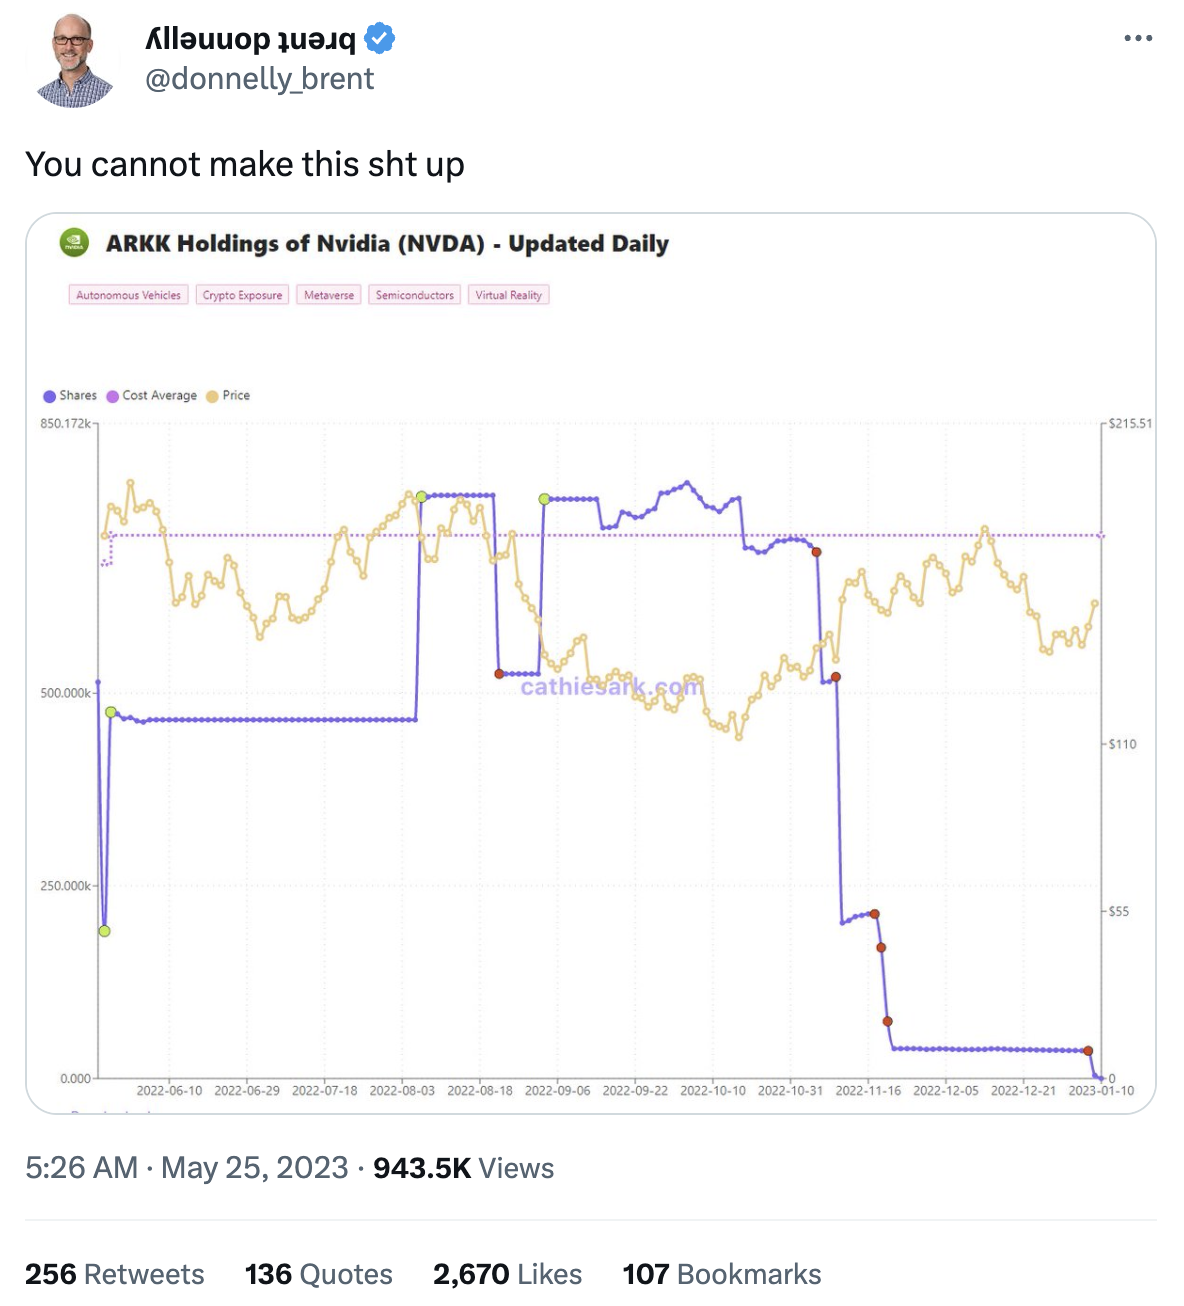Image resolution: width=1184 pixels, height=1306 pixels.
Task: Open the 136 Quotes list
Action: click(319, 1274)
